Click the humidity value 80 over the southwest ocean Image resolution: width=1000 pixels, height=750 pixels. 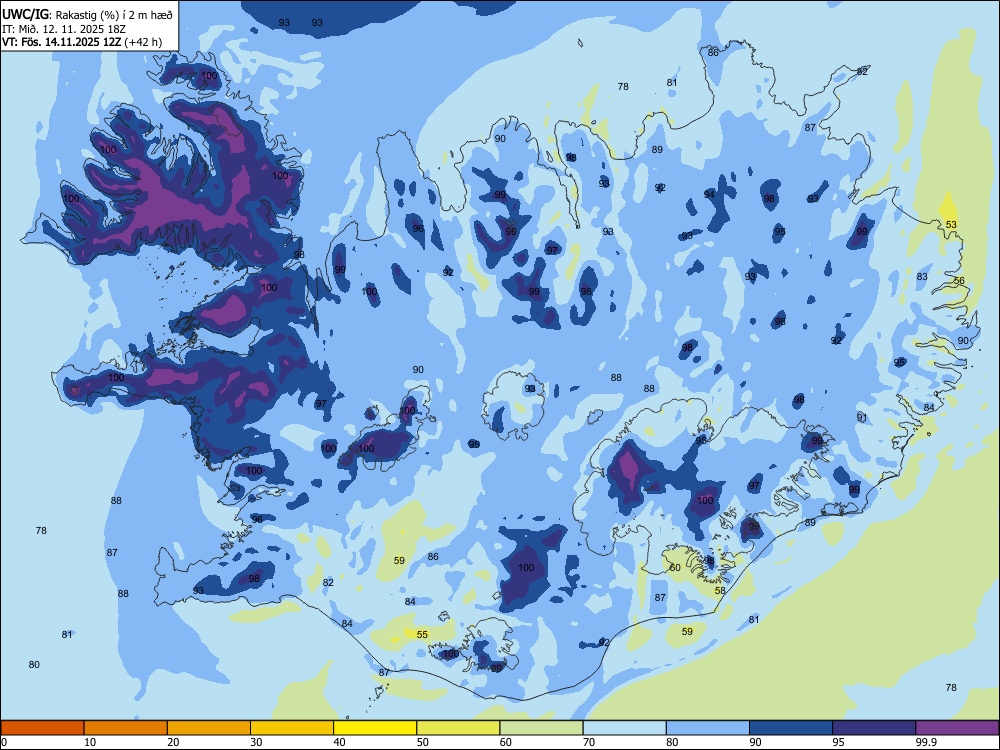[34, 665]
